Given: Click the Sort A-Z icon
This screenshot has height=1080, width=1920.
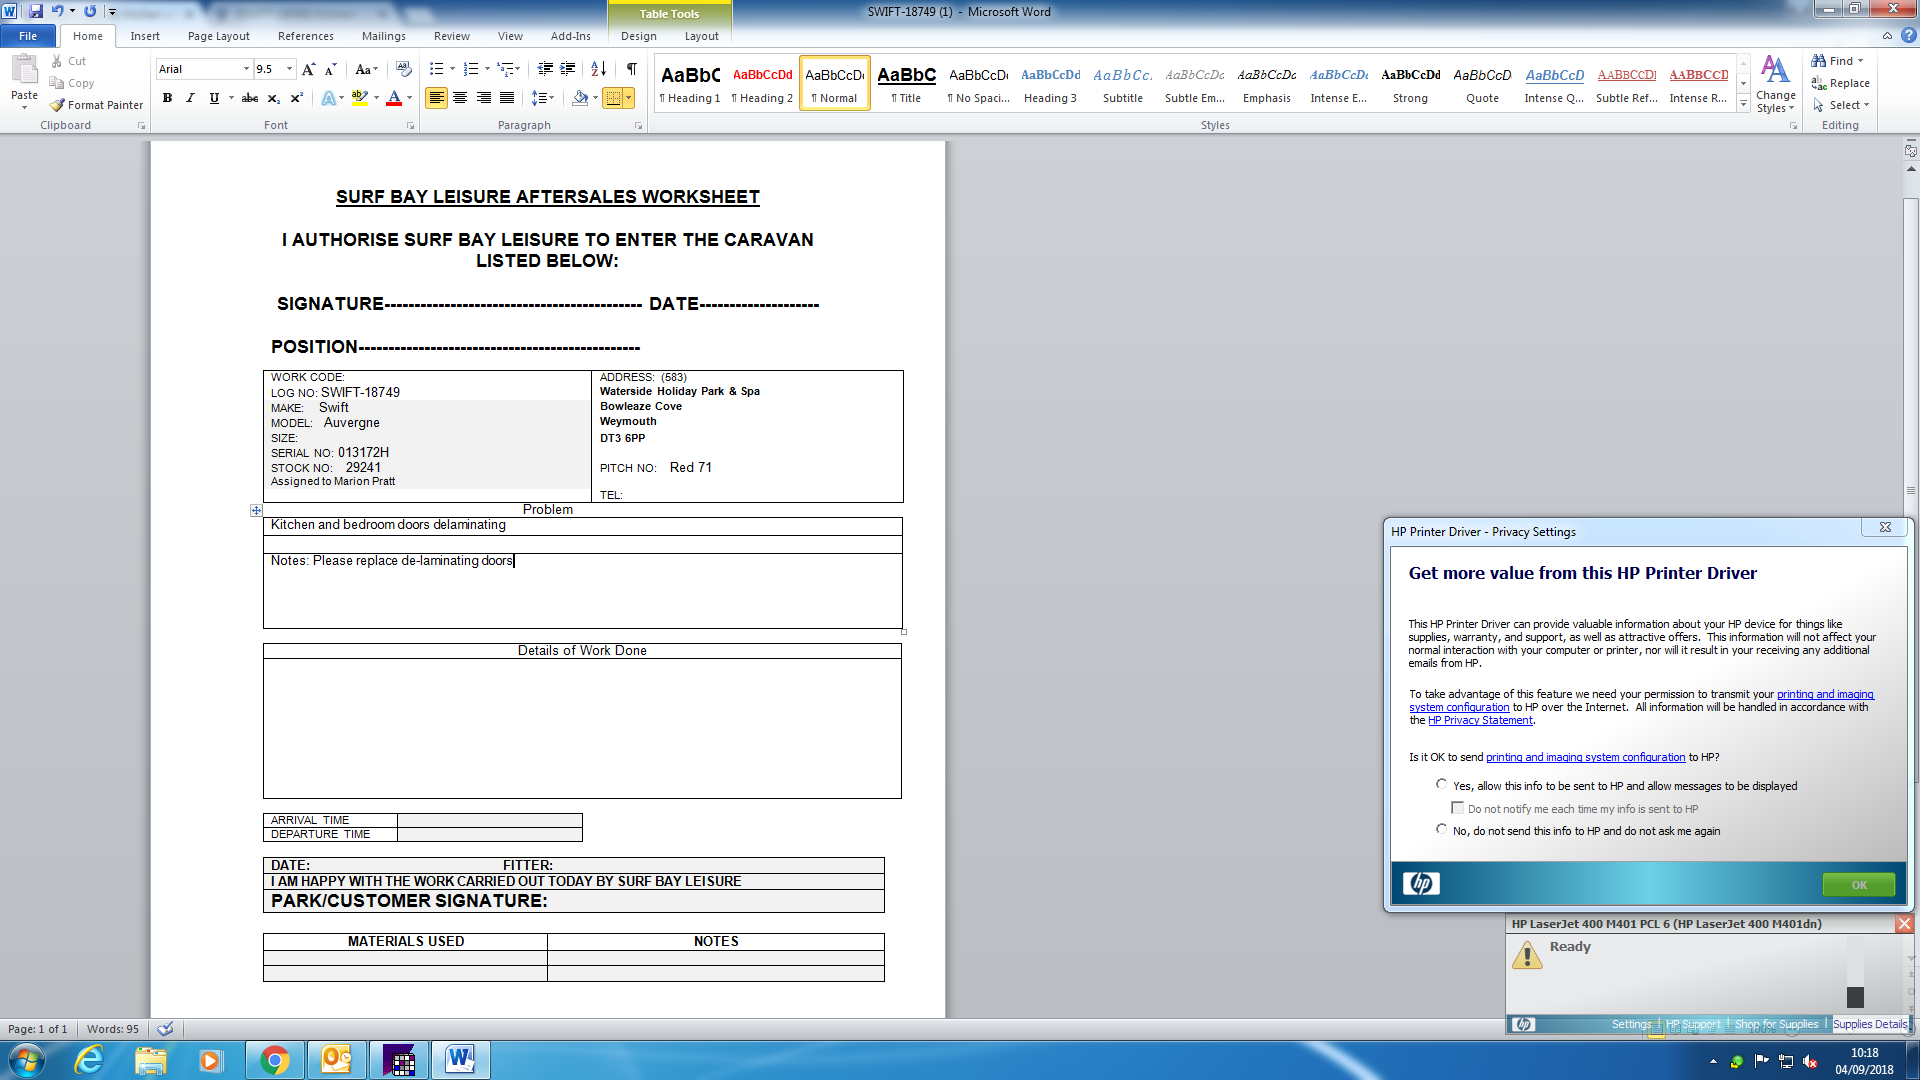Looking at the screenshot, I should [598, 69].
